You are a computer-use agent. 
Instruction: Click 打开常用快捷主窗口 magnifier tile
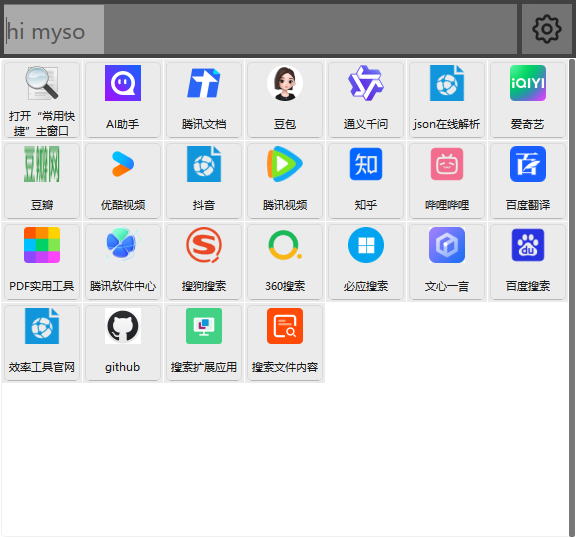tap(42, 100)
